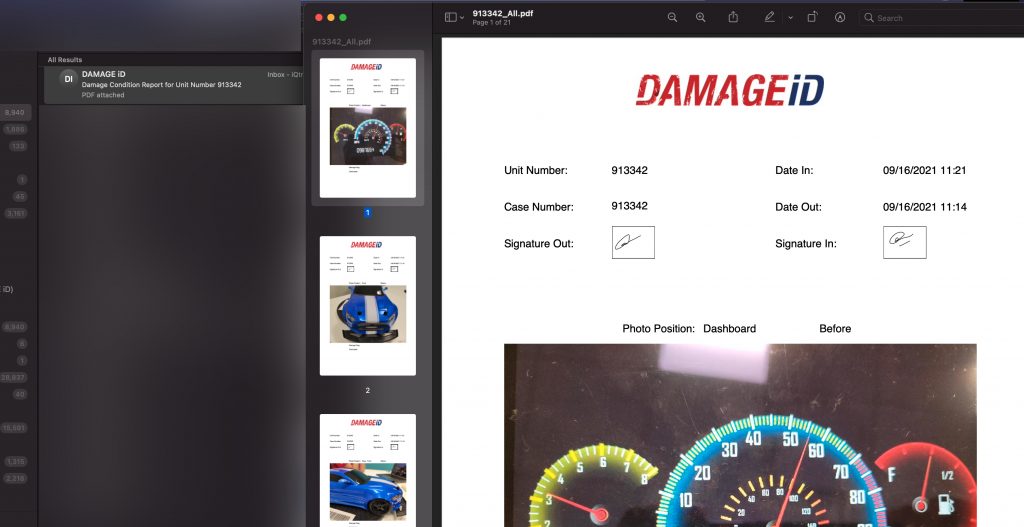Image resolution: width=1024 pixels, height=527 pixels.
Task: Zoom out the PDF in Preview
Action: click(x=672, y=18)
